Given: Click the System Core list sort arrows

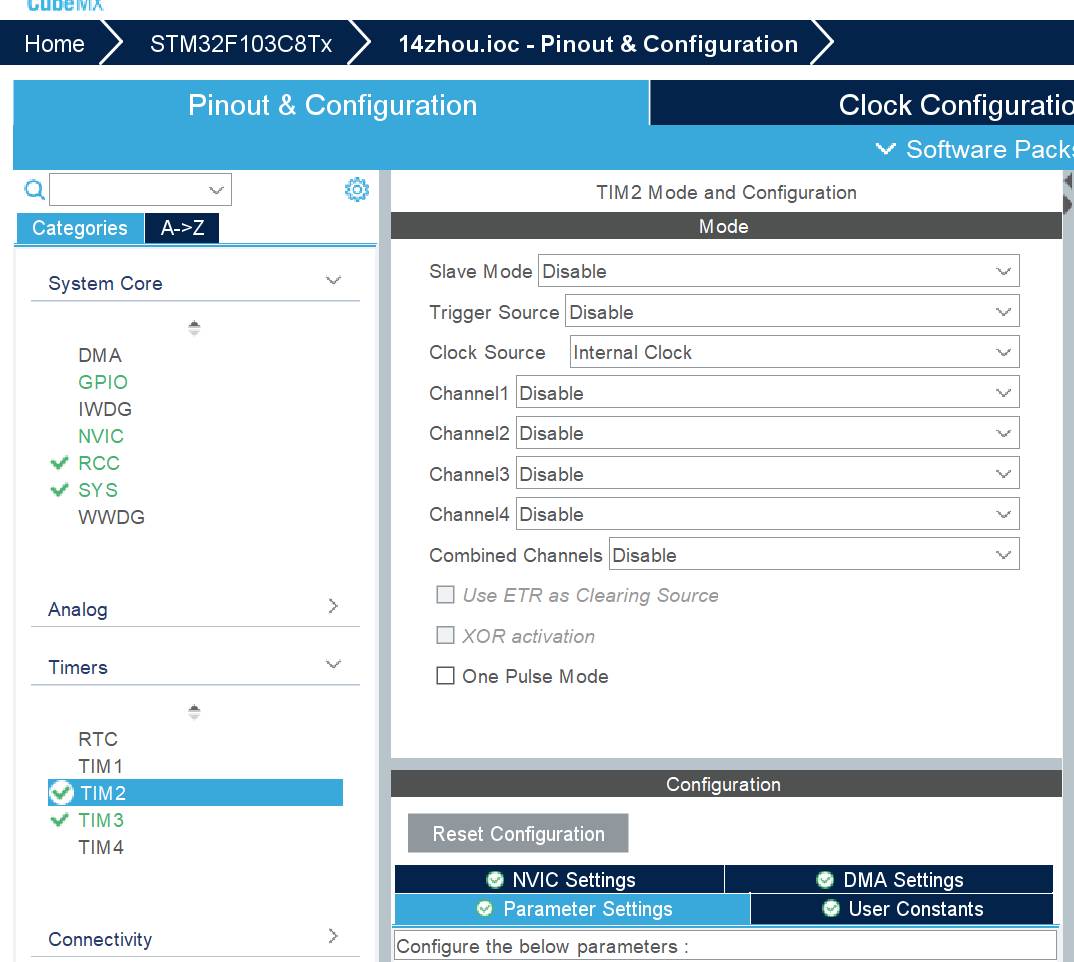Looking at the screenshot, I should [195, 328].
